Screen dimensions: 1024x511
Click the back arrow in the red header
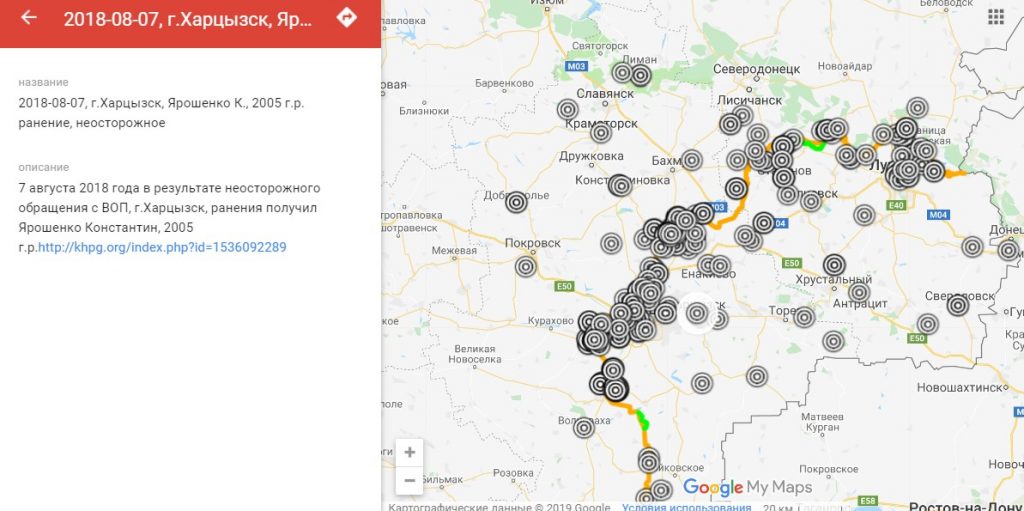(28, 18)
